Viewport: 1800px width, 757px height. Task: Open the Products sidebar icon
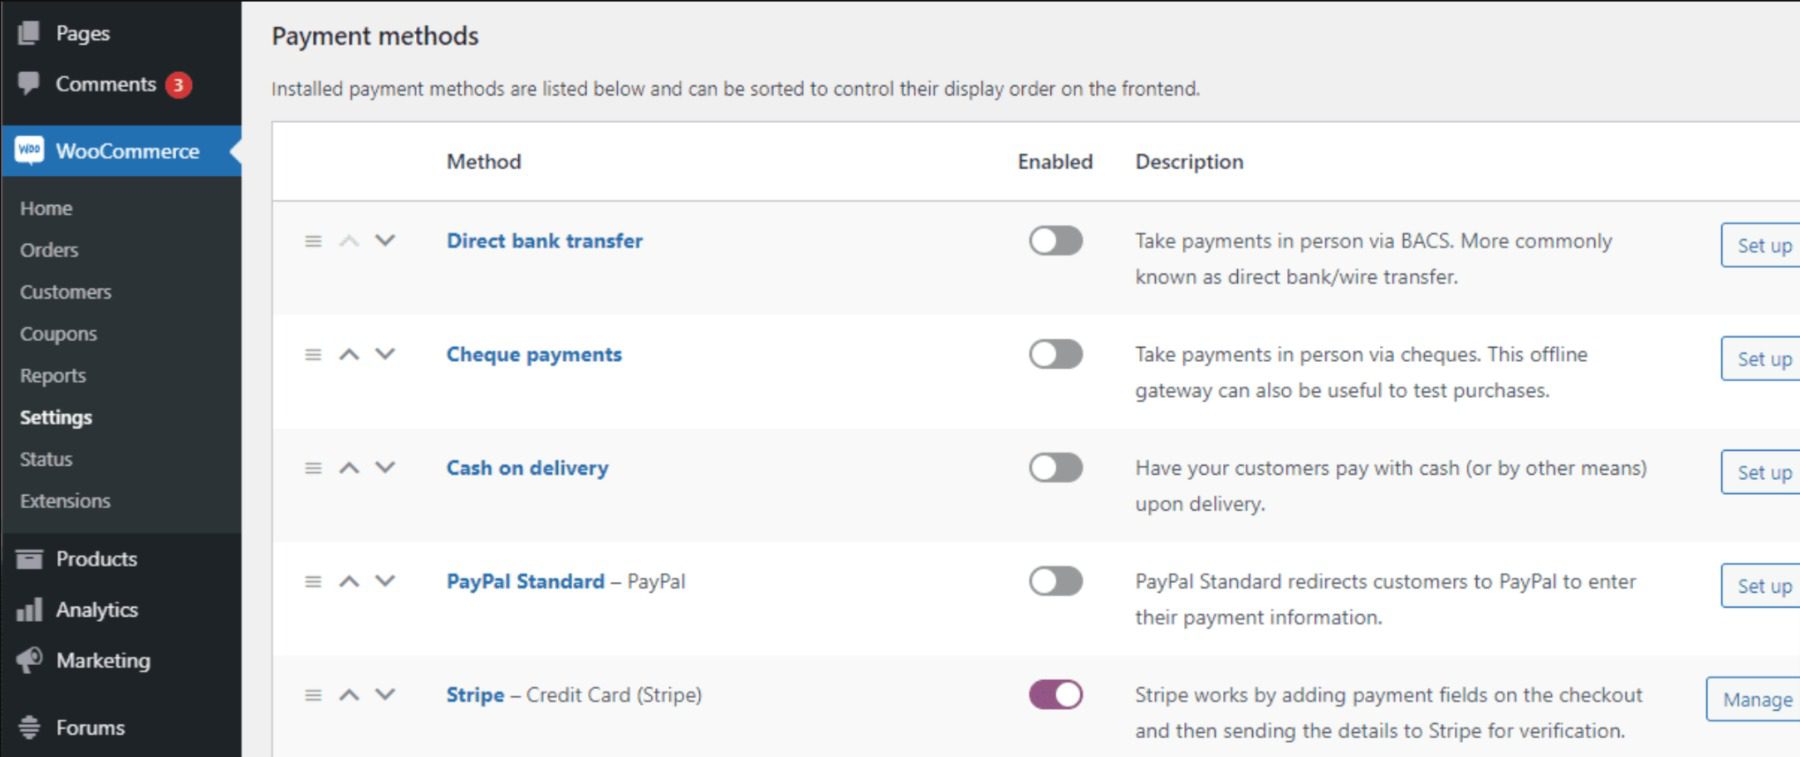(x=30, y=559)
